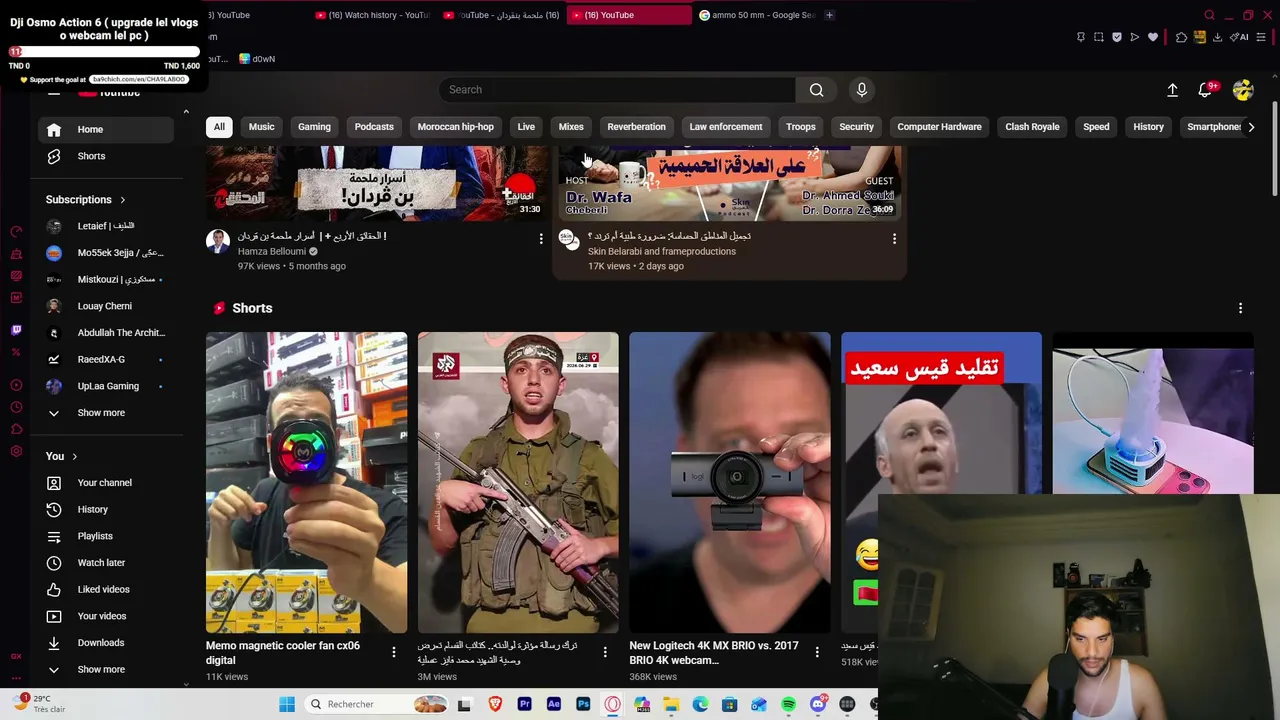Open the YouTube create upload icon

(1172, 90)
